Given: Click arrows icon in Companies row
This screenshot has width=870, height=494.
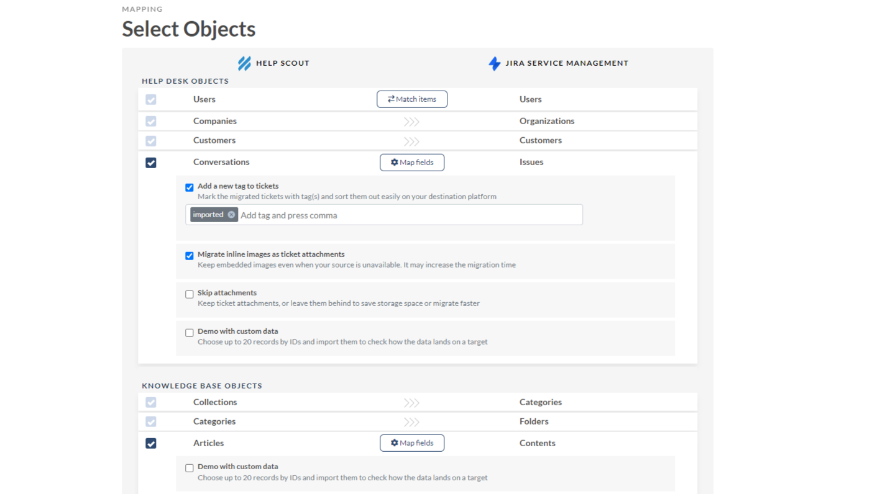Looking at the screenshot, I should pyautogui.click(x=411, y=122).
